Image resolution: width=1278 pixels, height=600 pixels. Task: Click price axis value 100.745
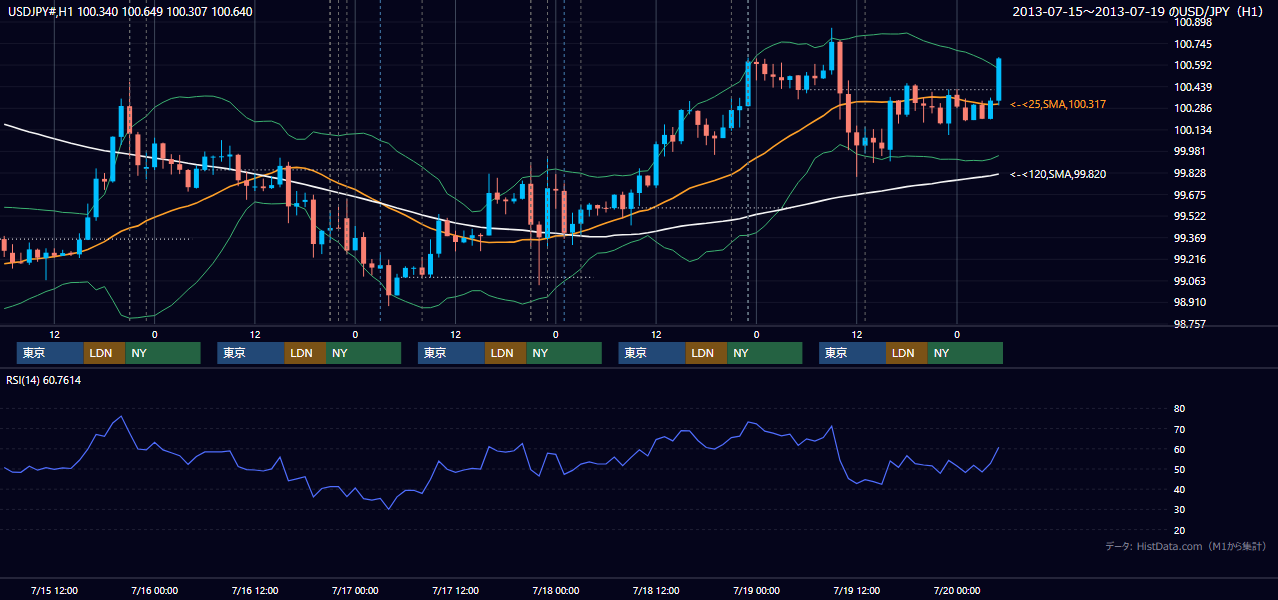coord(1193,44)
